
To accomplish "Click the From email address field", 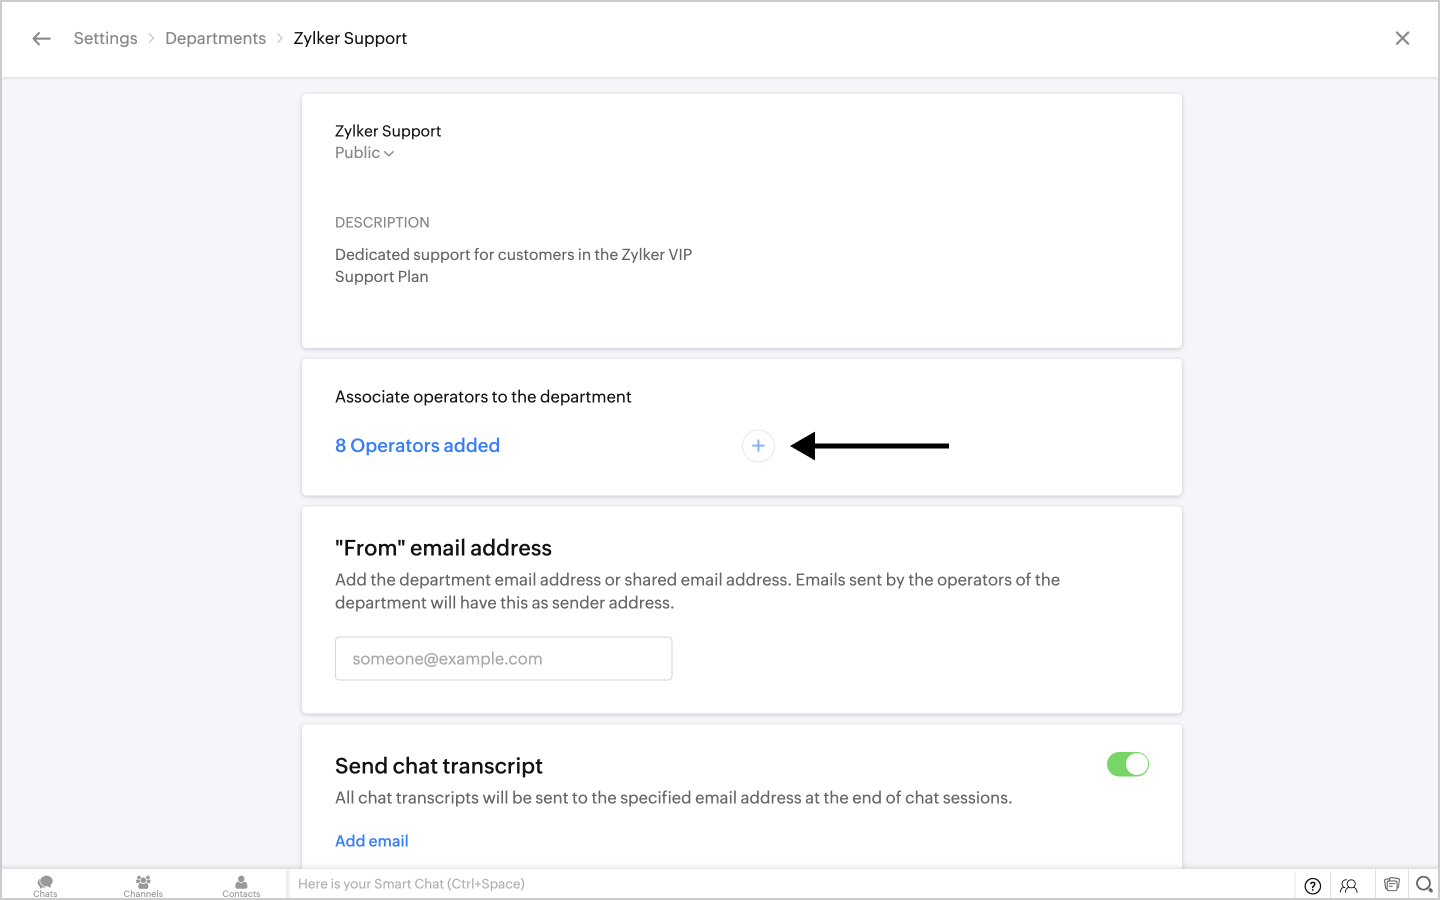I will (x=503, y=659).
